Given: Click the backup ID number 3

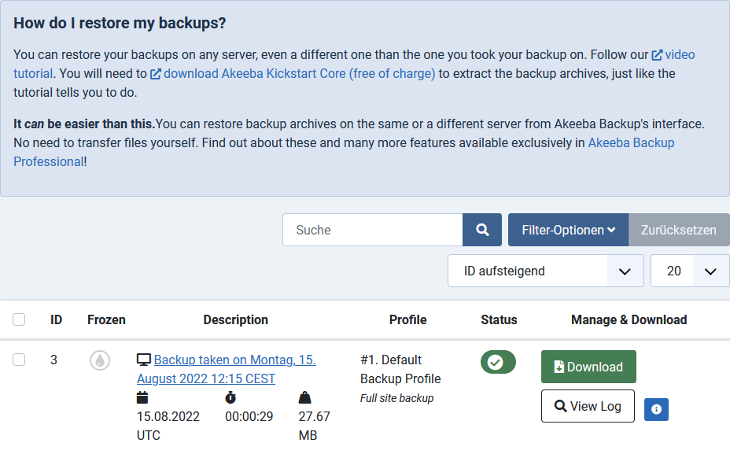Looking at the screenshot, I should [54, 360].
